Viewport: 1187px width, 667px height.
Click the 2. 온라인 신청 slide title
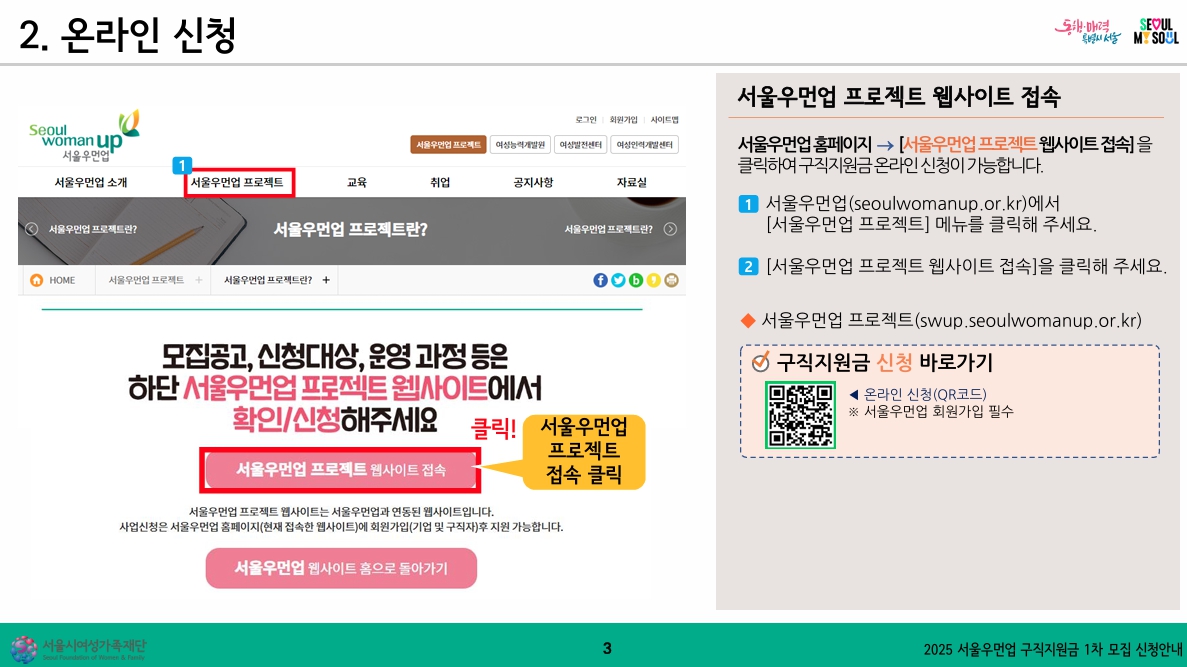pyautogui.click(x=127, y=35)
